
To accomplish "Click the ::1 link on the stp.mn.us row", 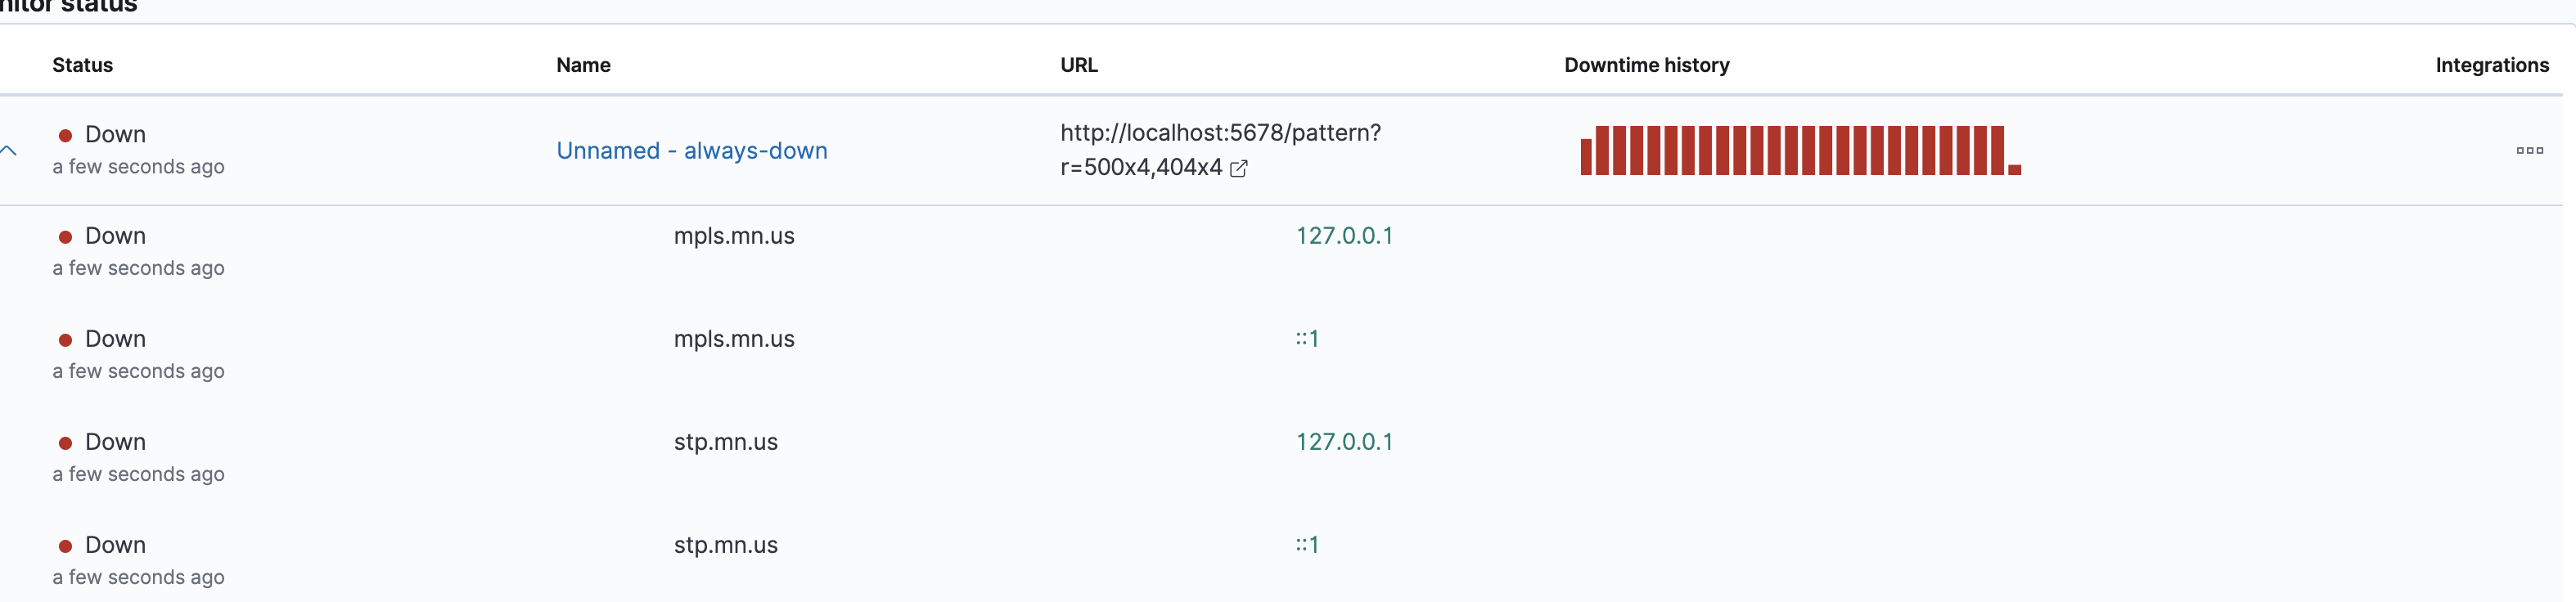I will click(1308, 544).
